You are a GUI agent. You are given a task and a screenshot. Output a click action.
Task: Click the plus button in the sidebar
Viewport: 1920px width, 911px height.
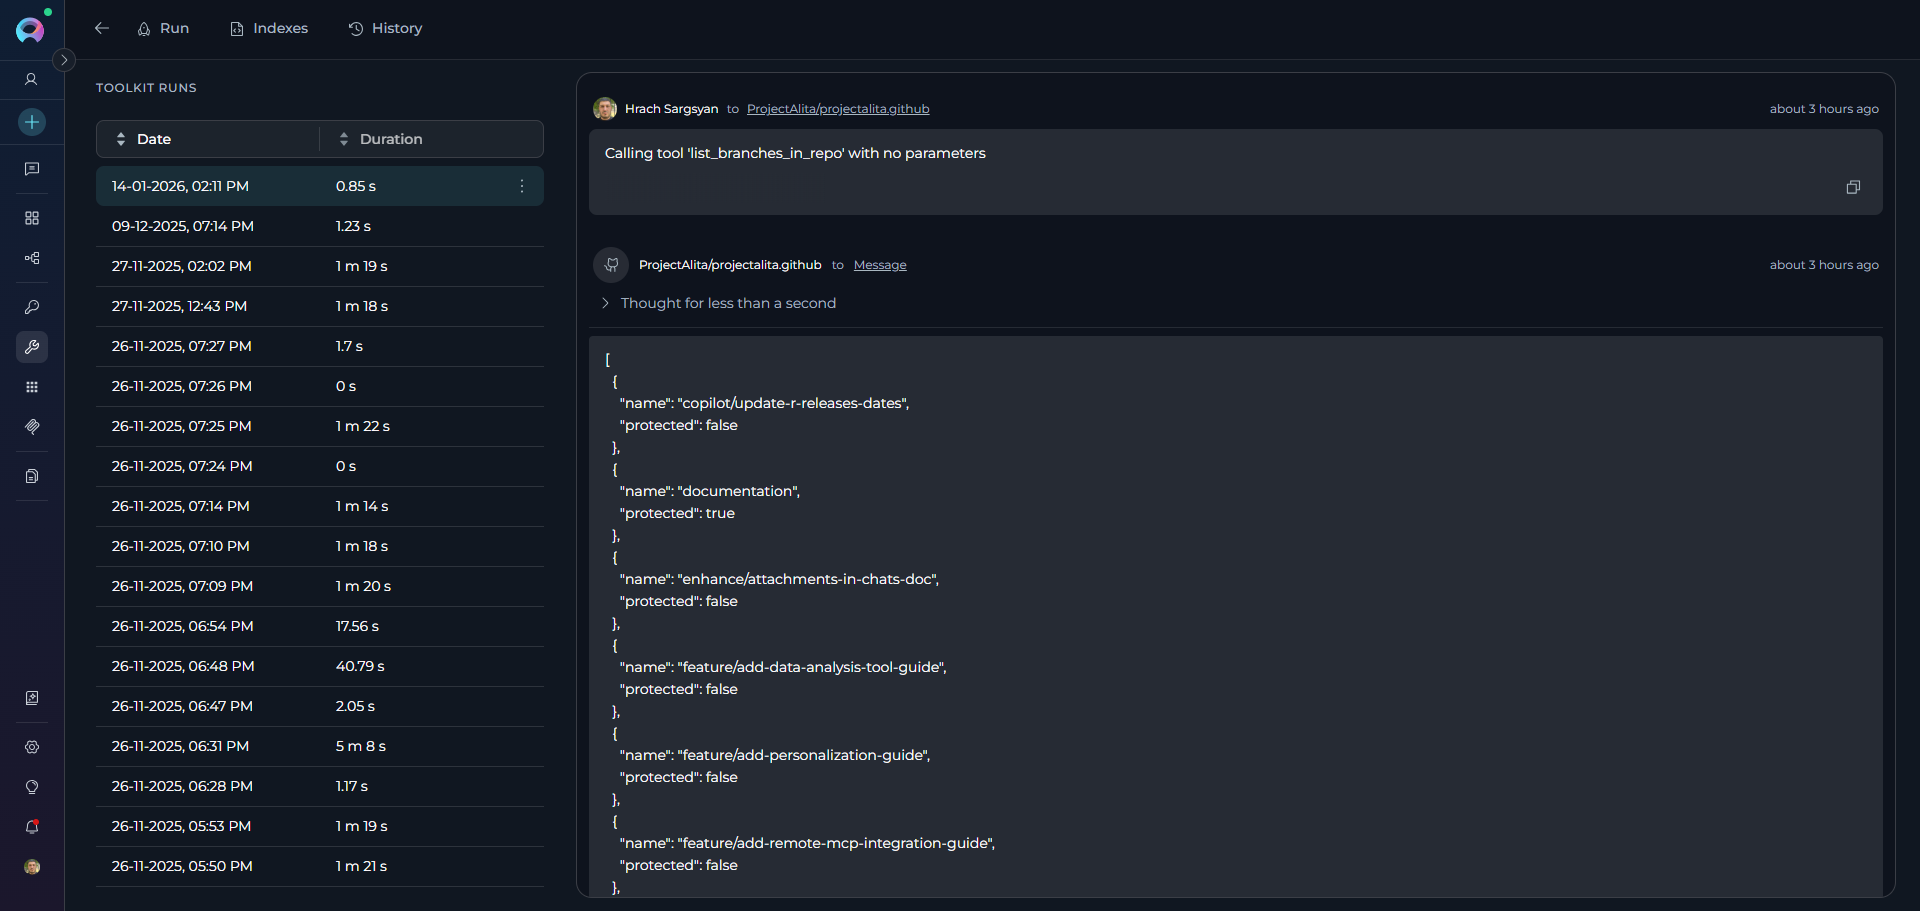(x=32, y=122)
